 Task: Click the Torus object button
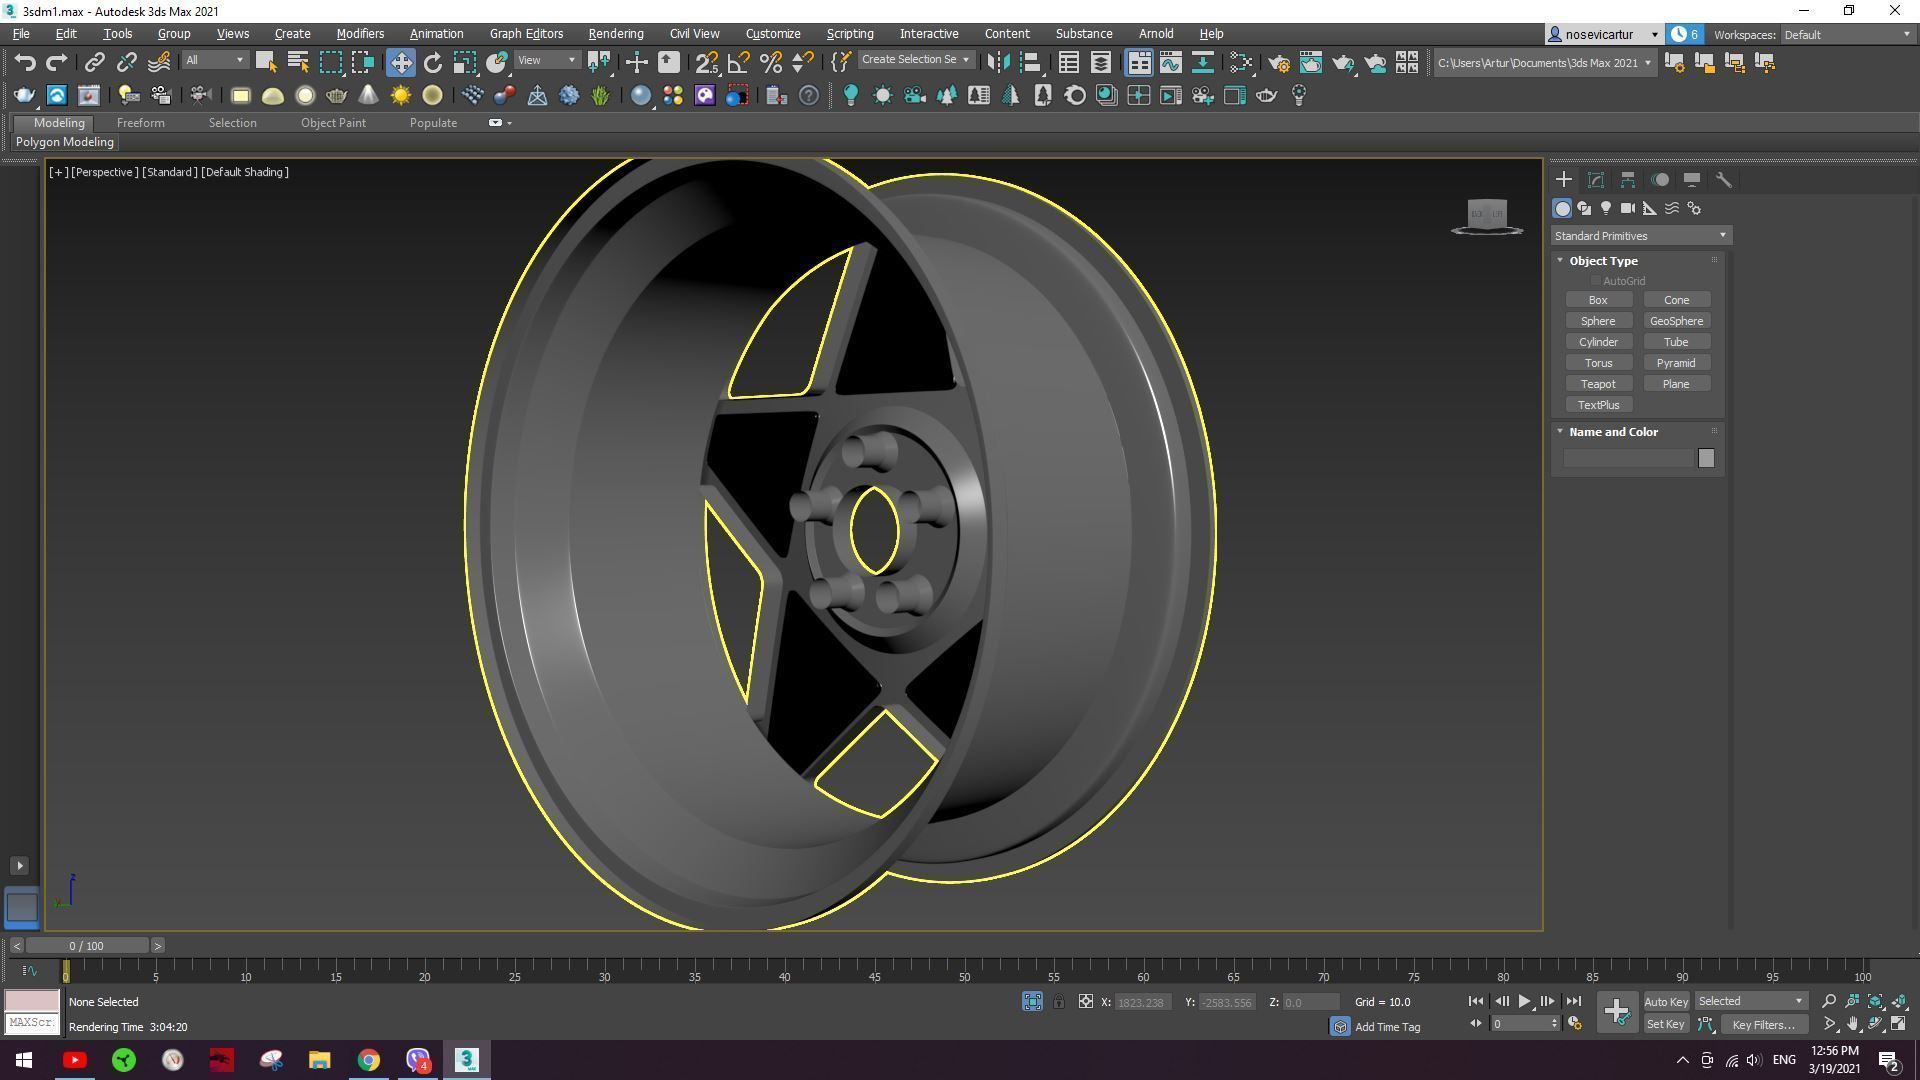click(1598, 363)
